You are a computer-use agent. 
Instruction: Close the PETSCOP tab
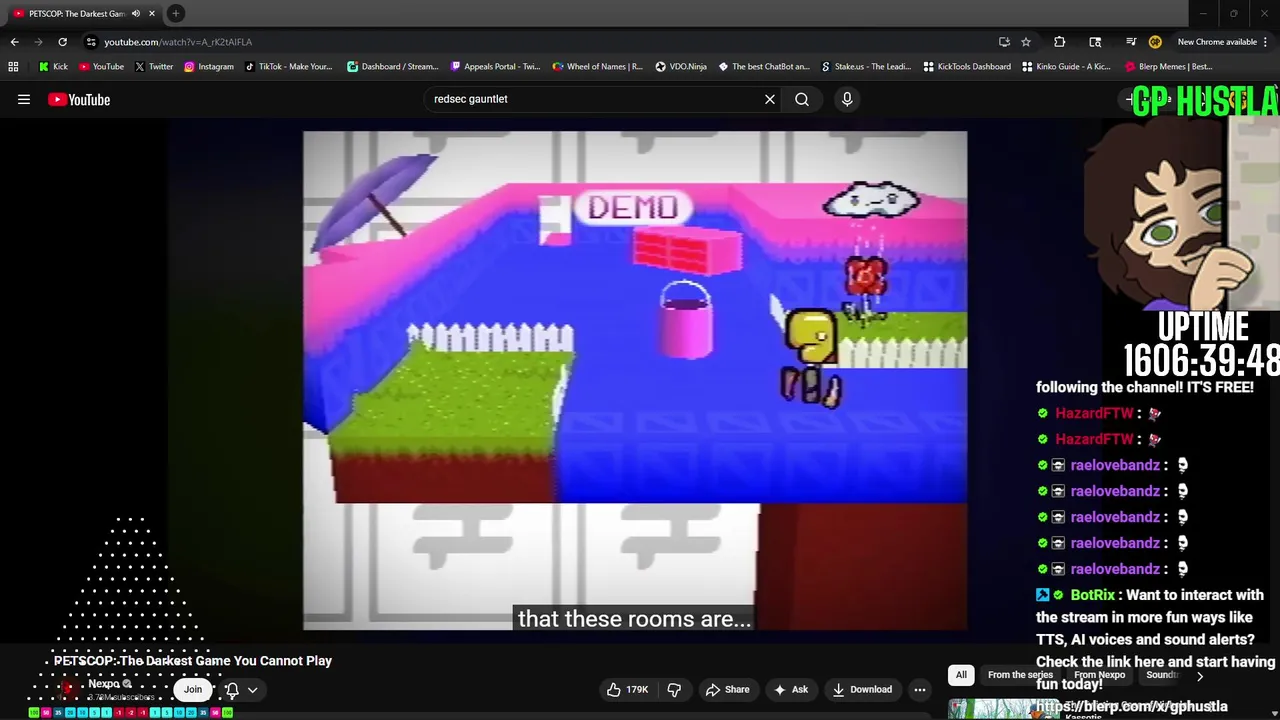[152, 13]
